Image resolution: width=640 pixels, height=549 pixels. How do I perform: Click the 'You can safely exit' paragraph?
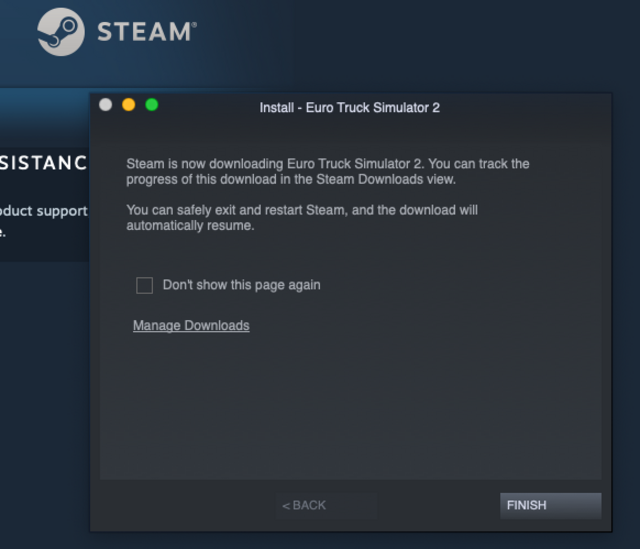[x=302, y=218]
